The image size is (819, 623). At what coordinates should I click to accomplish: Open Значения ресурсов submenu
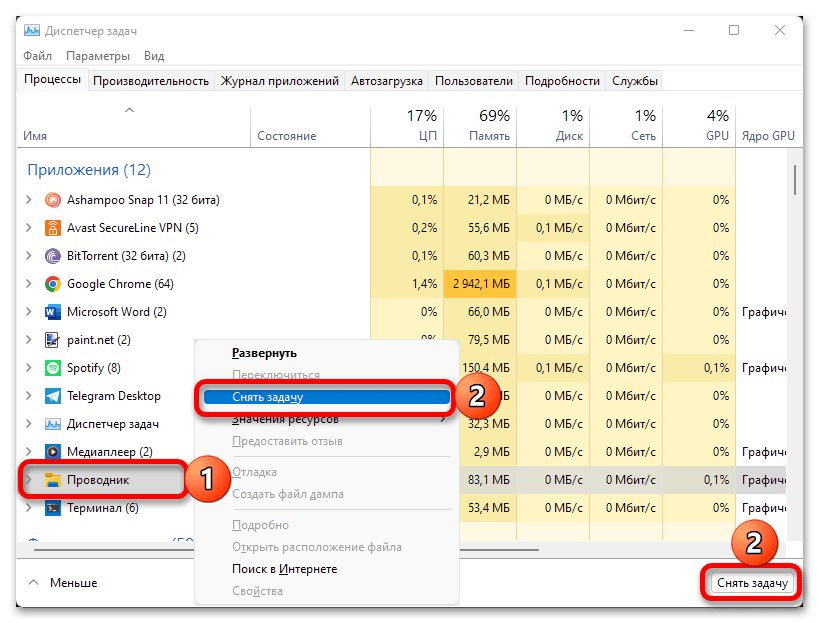(x=327, y=419)
